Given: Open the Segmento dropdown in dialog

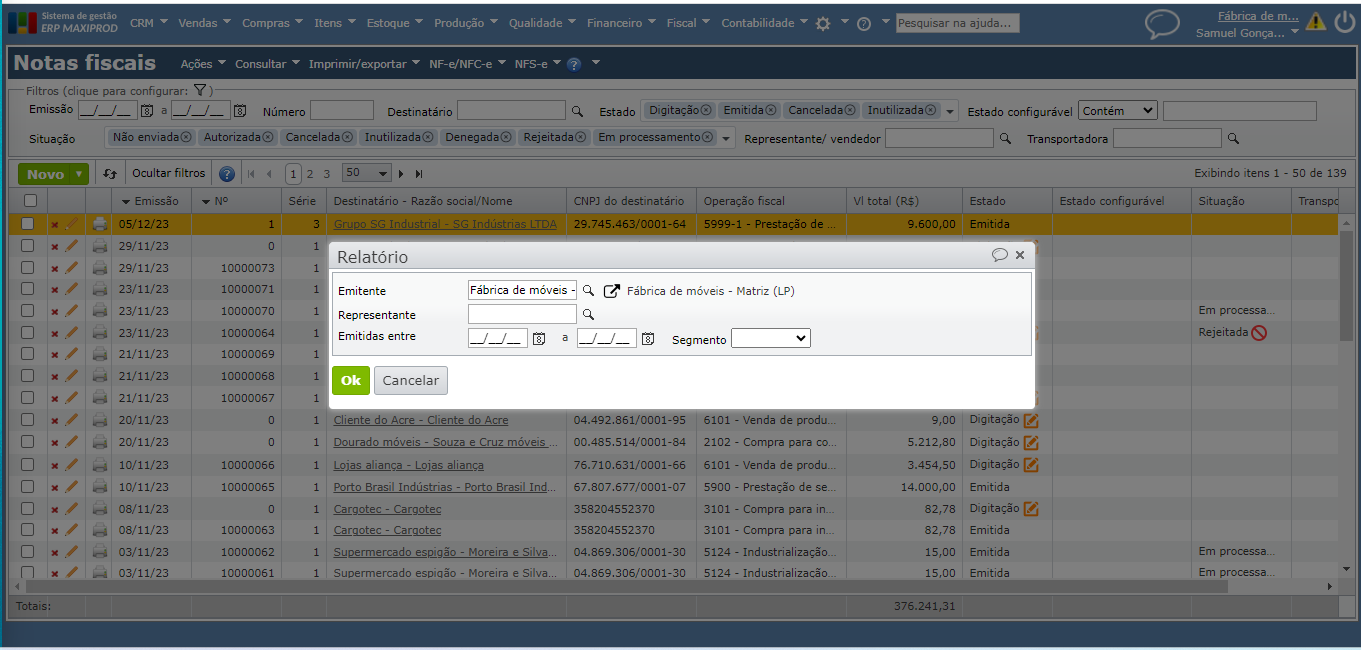Looking at the screenshot, I should [771, 339].
